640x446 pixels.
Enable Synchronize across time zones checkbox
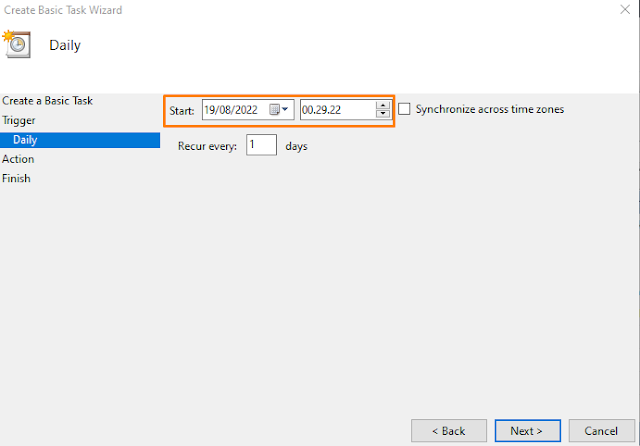click(404, 109)
